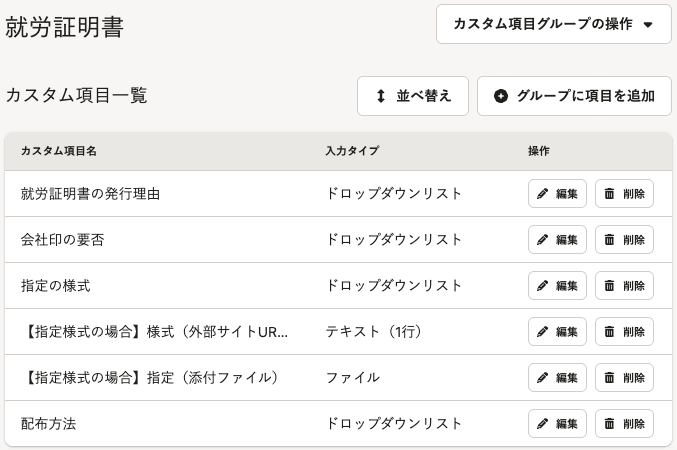Edit the 就労証明書の発行理由 item
This screenshot has height=450, width=677.
pos(557,193)
